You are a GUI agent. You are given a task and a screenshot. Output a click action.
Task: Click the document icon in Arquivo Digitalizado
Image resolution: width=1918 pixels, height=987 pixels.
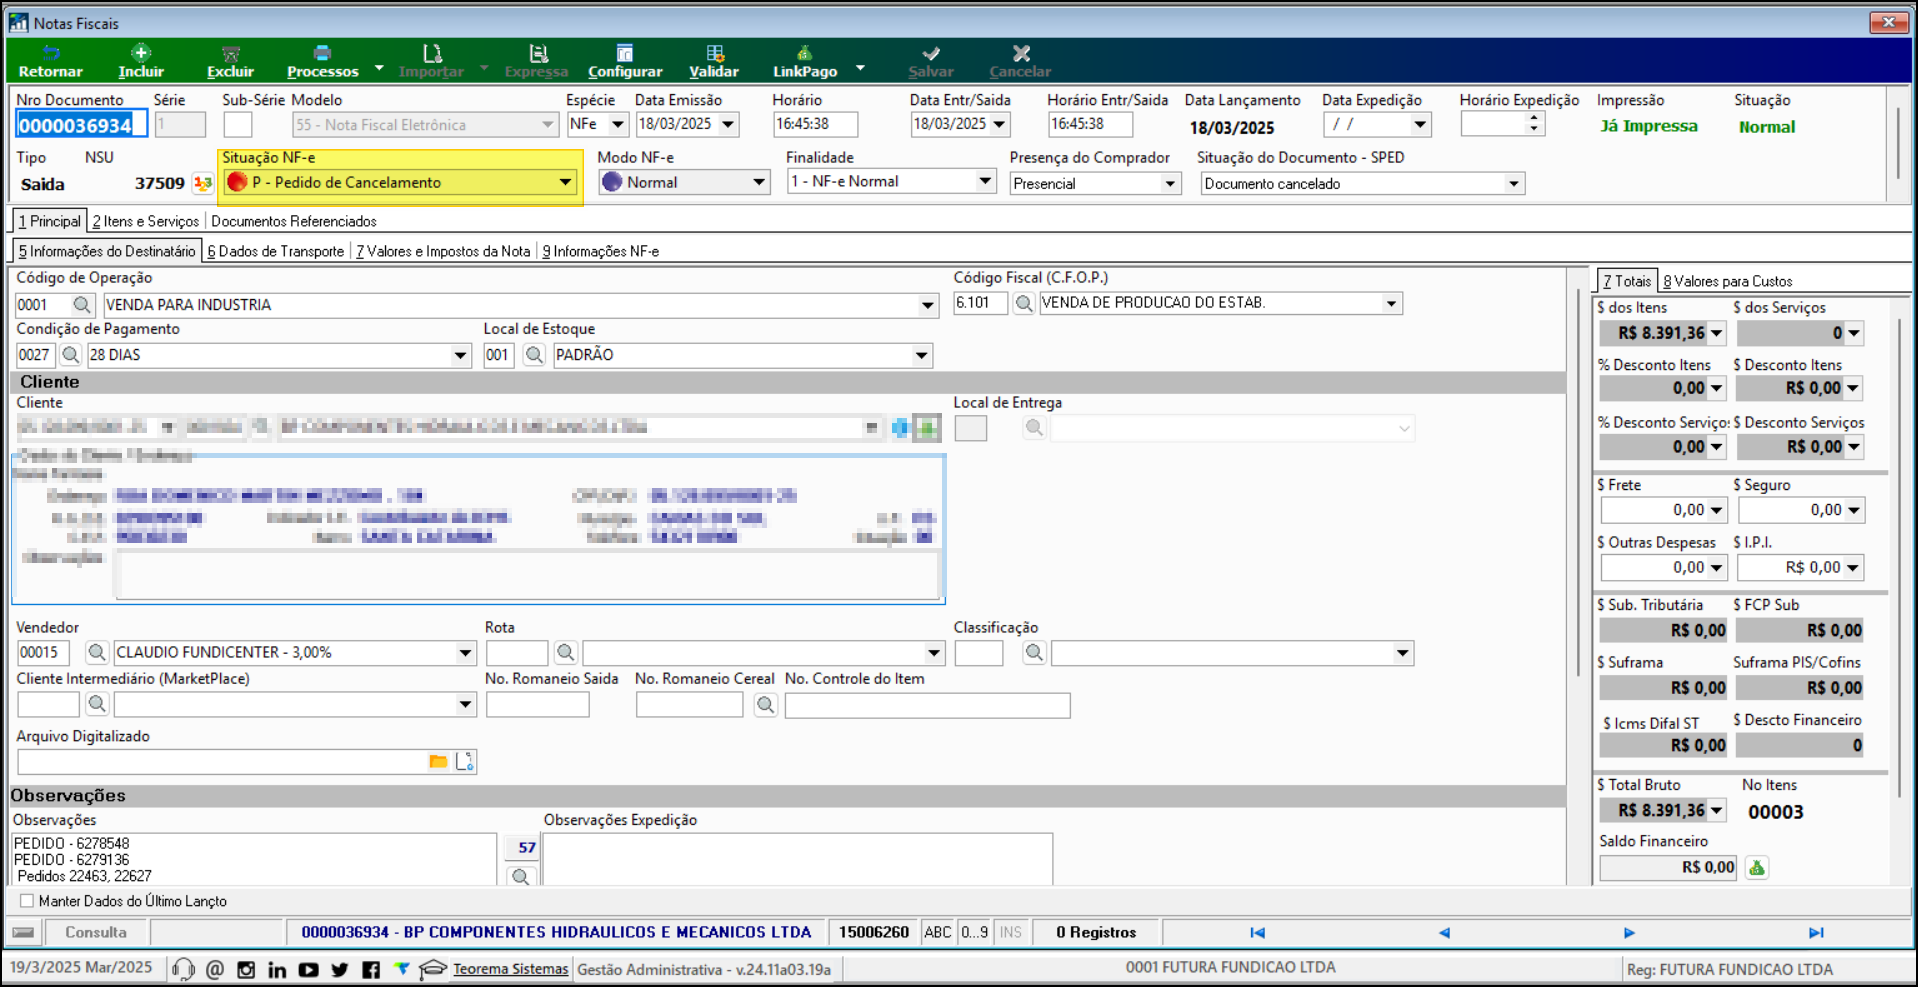pos(464,762)
